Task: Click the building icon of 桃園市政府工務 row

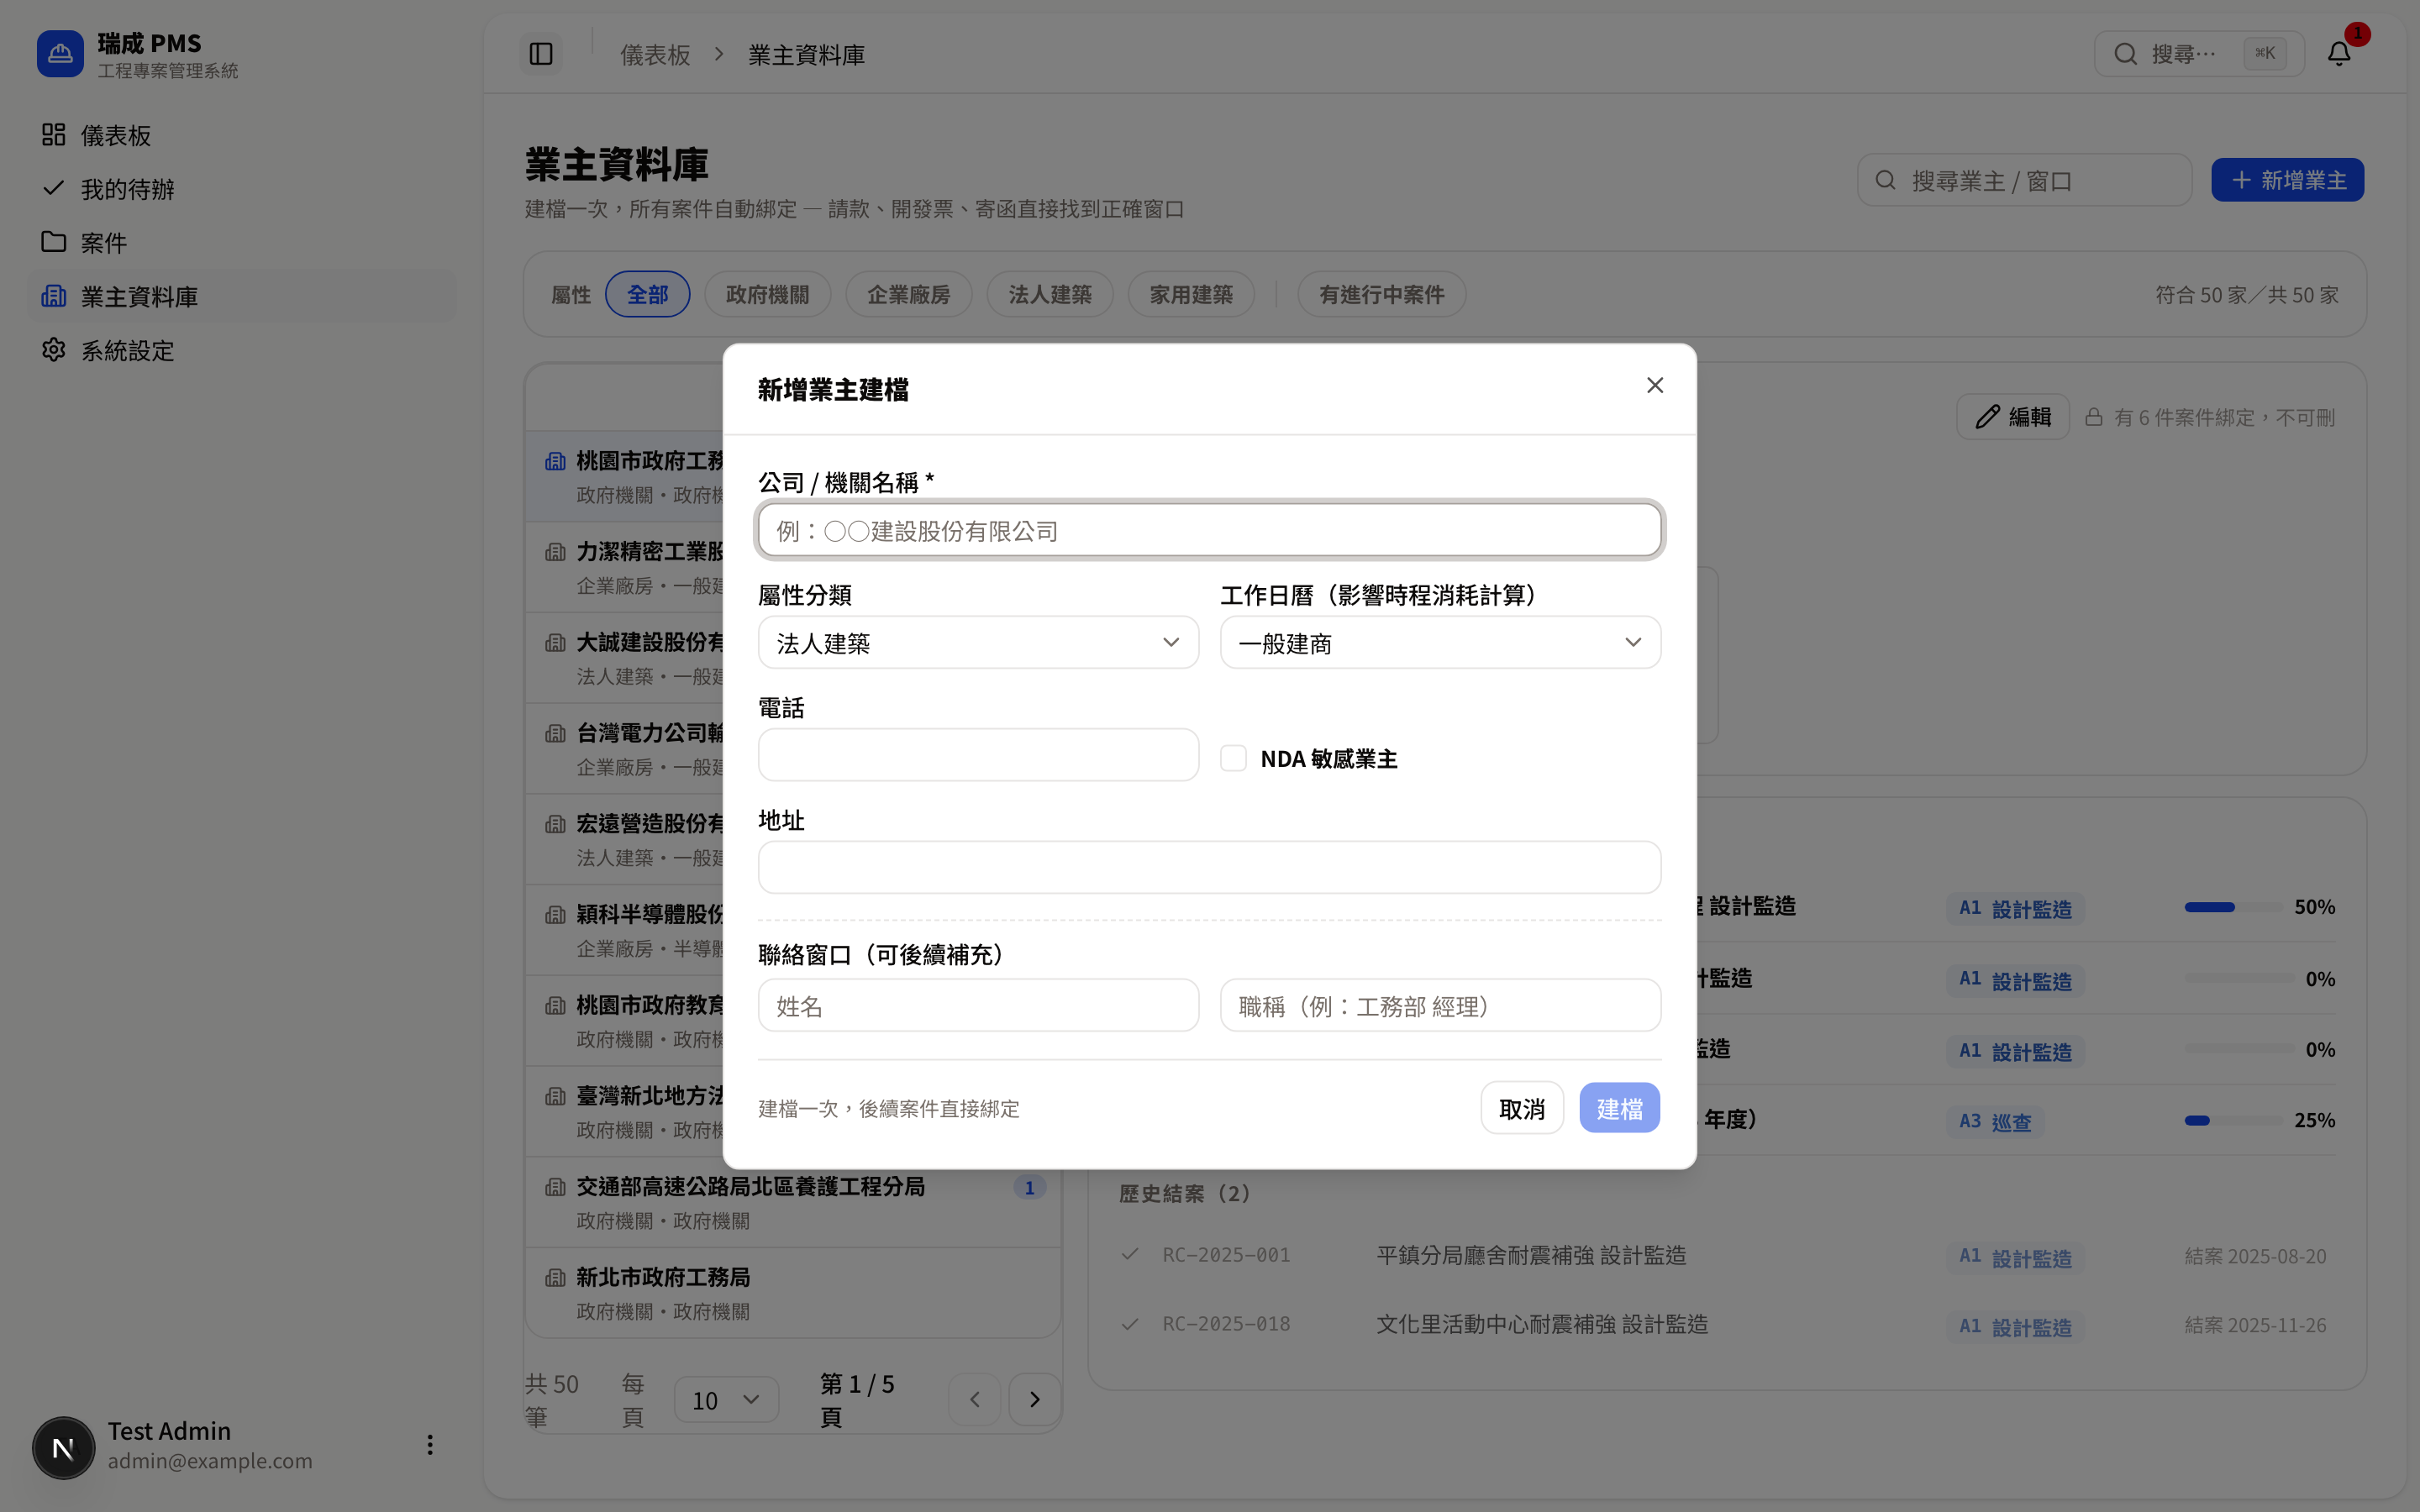Action: (556, 461)
